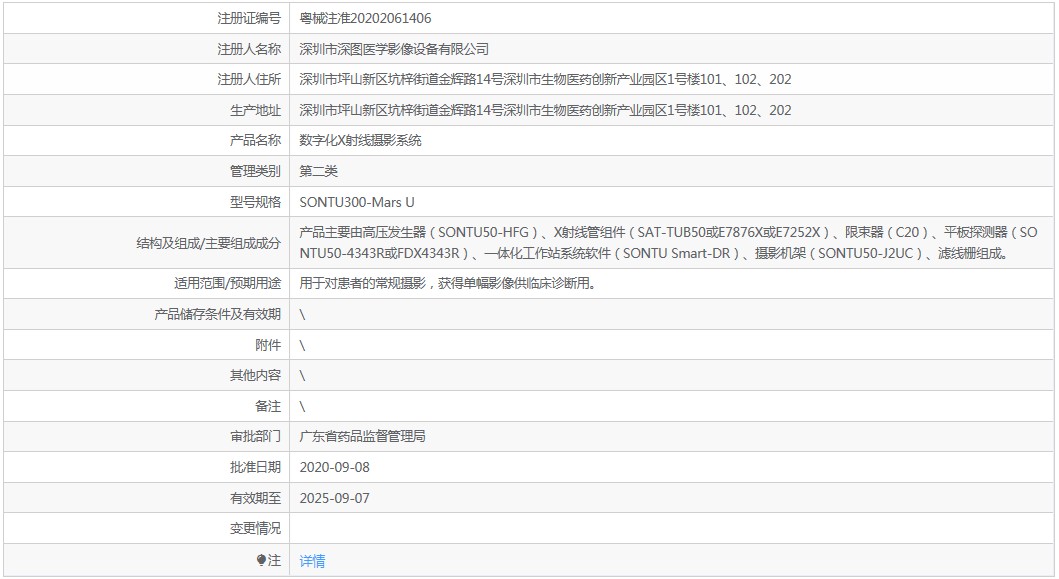The image size is (1059, 579).
Task: Click the lightbulb icon beside 注
Action: 261,560
